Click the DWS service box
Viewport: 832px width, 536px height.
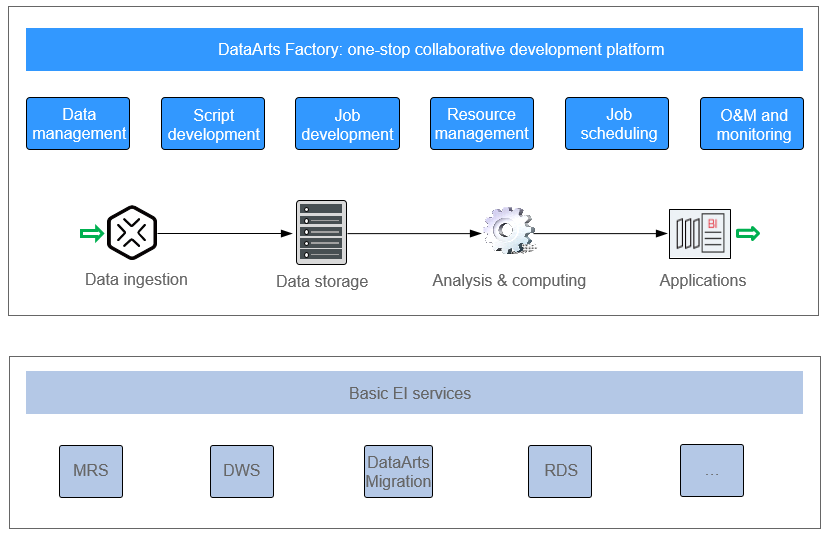(242, 471)
